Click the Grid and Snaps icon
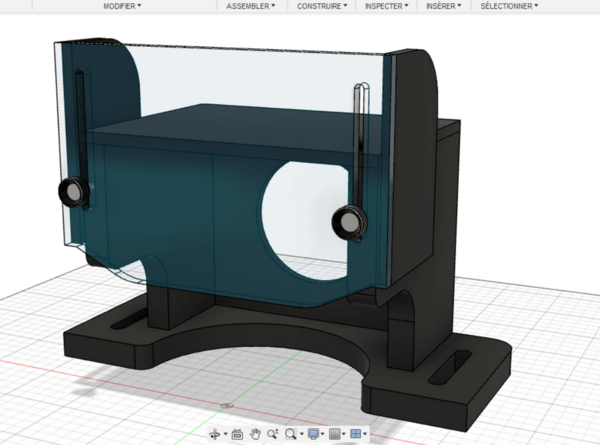The image size is (600, 445). point(335,434)
